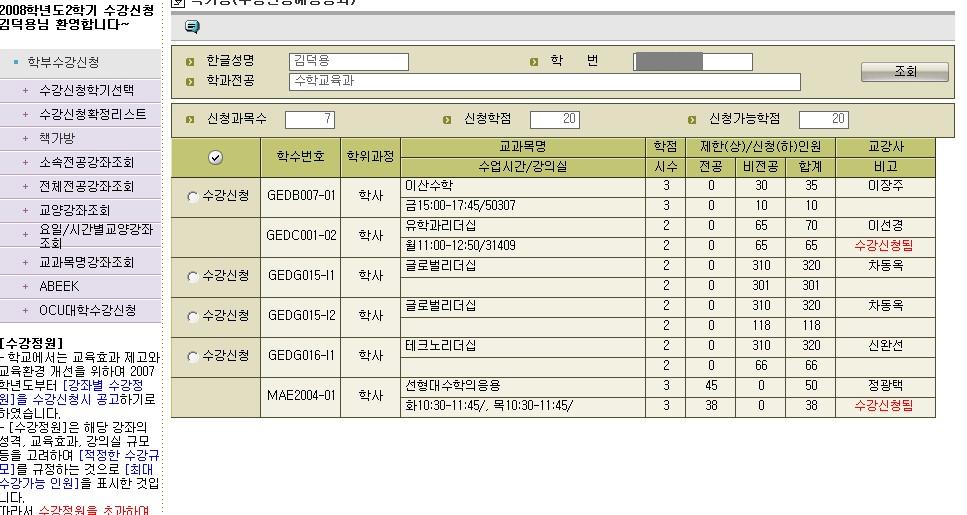Click course name 유학과리더십
The image size is (967, 515).
point(440,226)
